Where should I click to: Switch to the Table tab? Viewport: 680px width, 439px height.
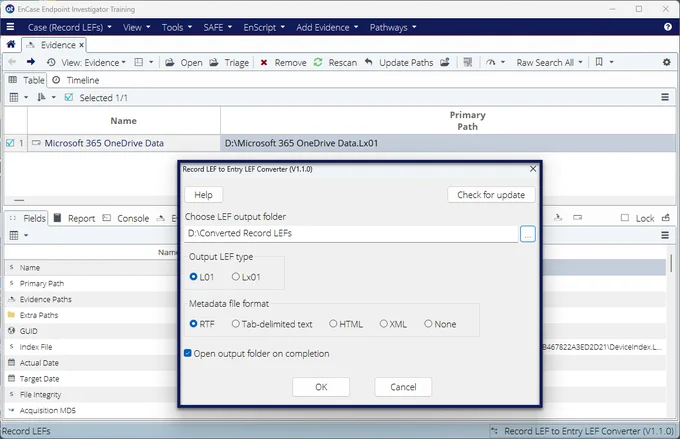[26, 80]
